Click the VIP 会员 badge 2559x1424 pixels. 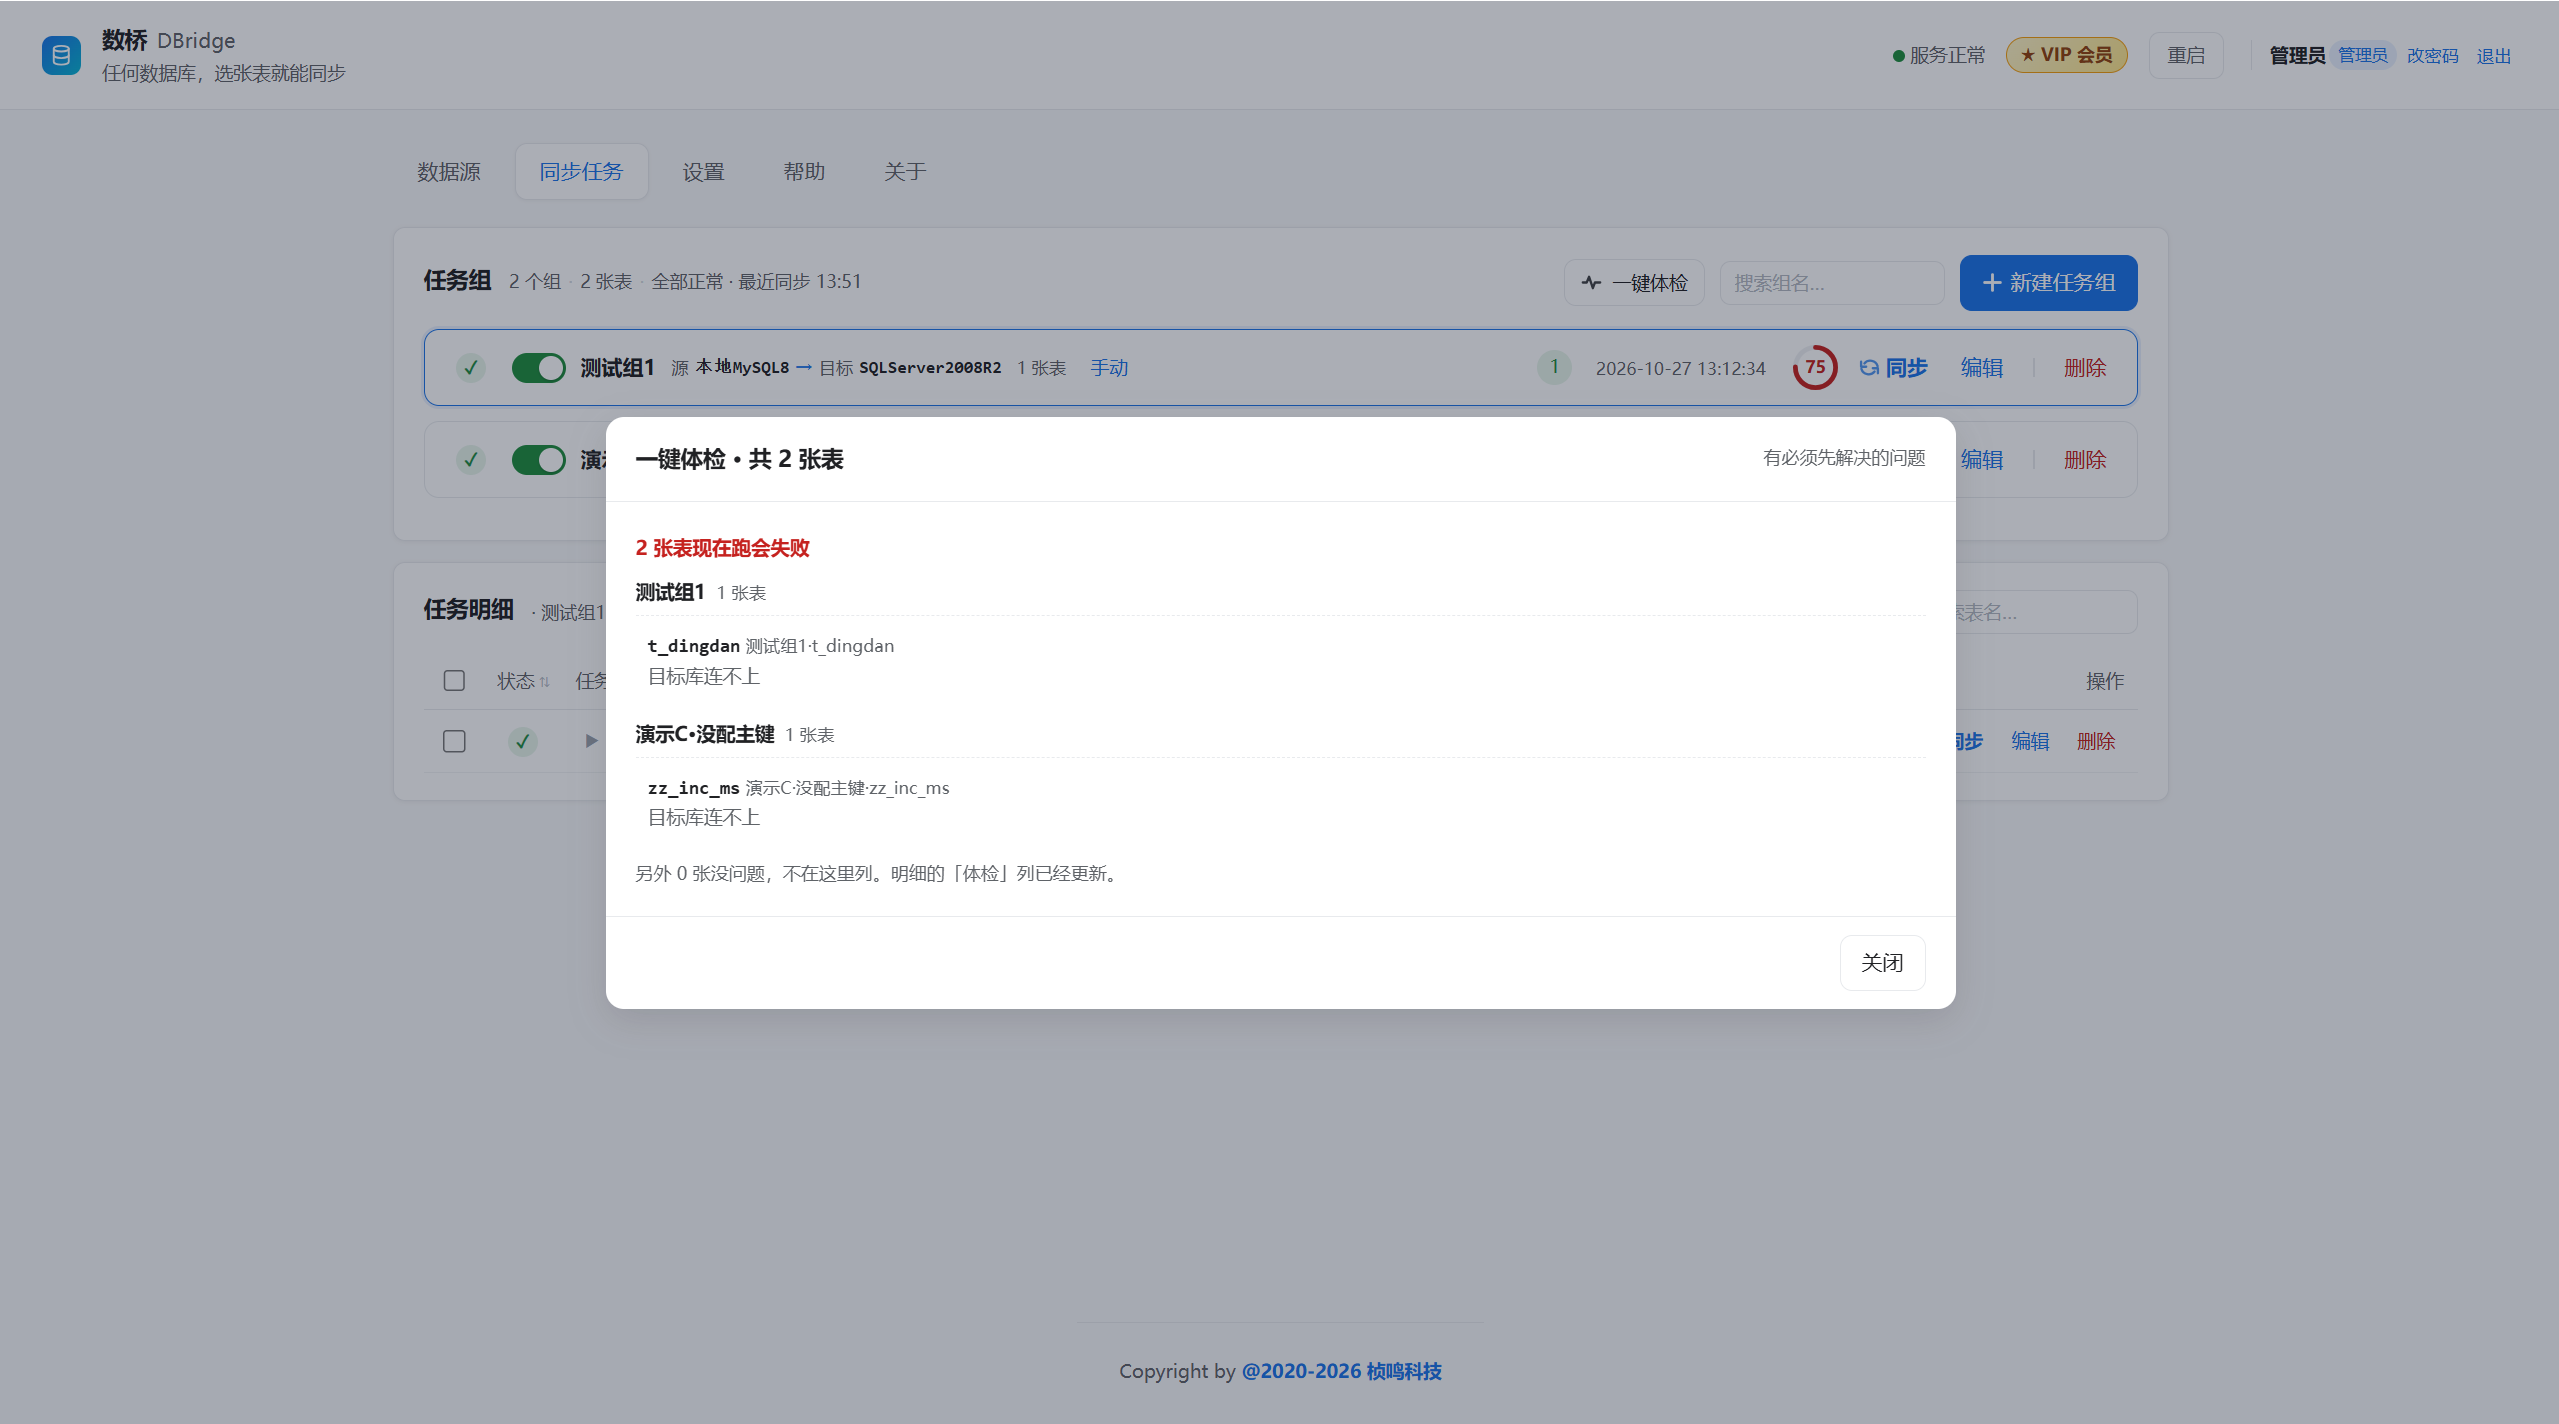click(2066, 55)
